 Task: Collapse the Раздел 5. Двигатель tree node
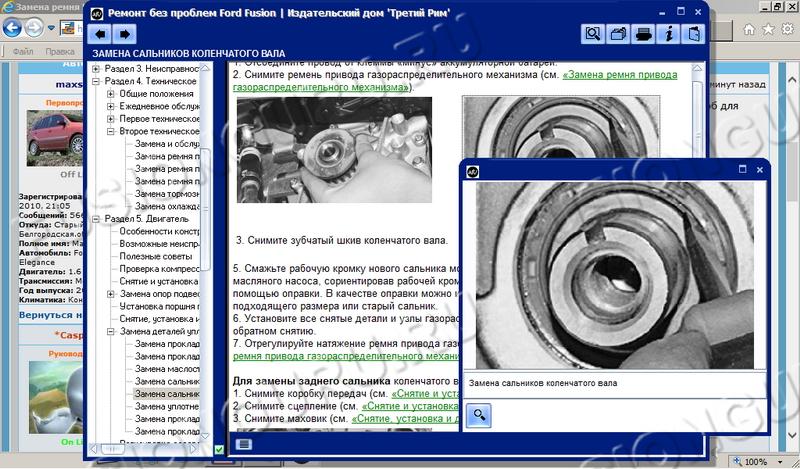pyautogui.click(x=95, y=219)
